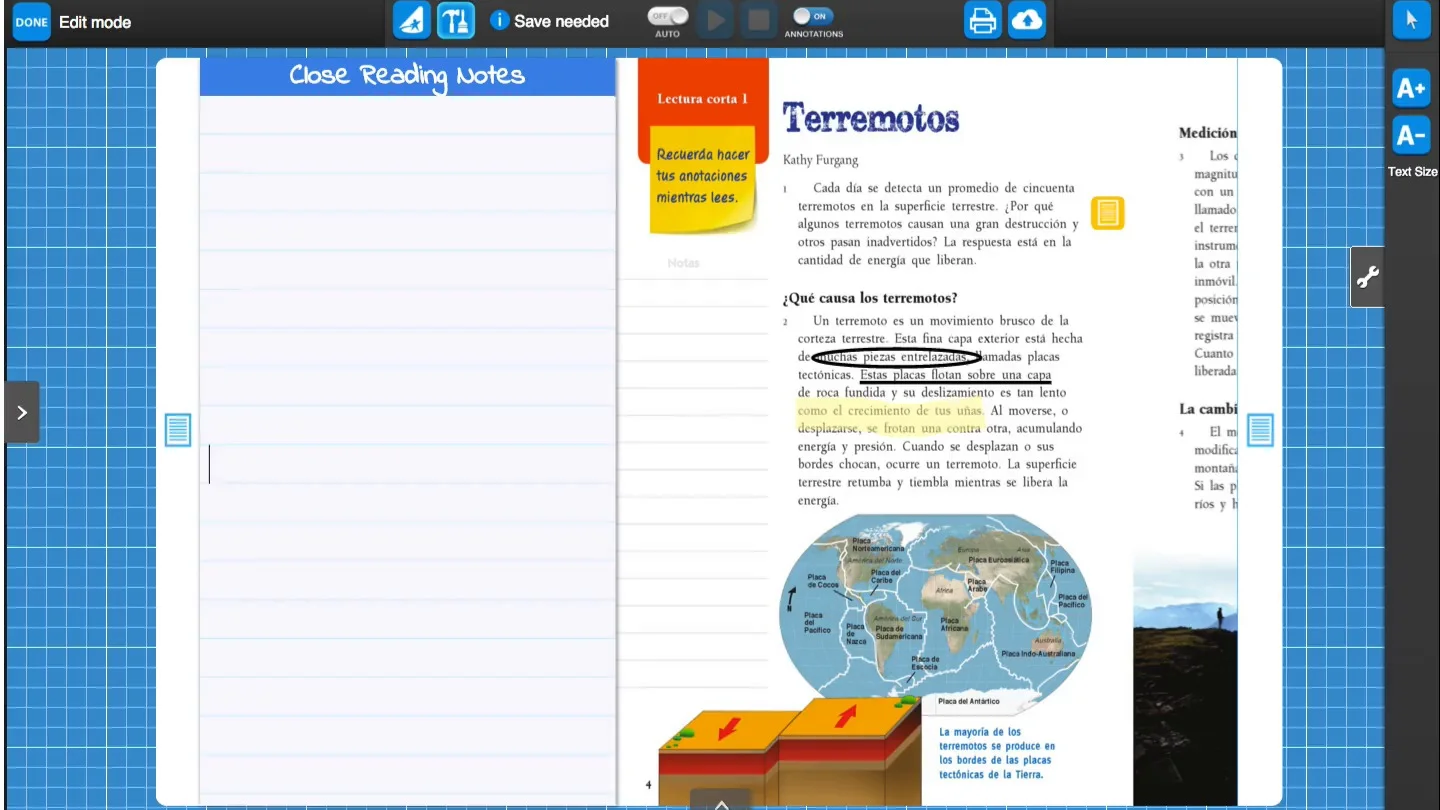Click the printer icon
Screen dimensions: 1440x810
pos(982,21)
